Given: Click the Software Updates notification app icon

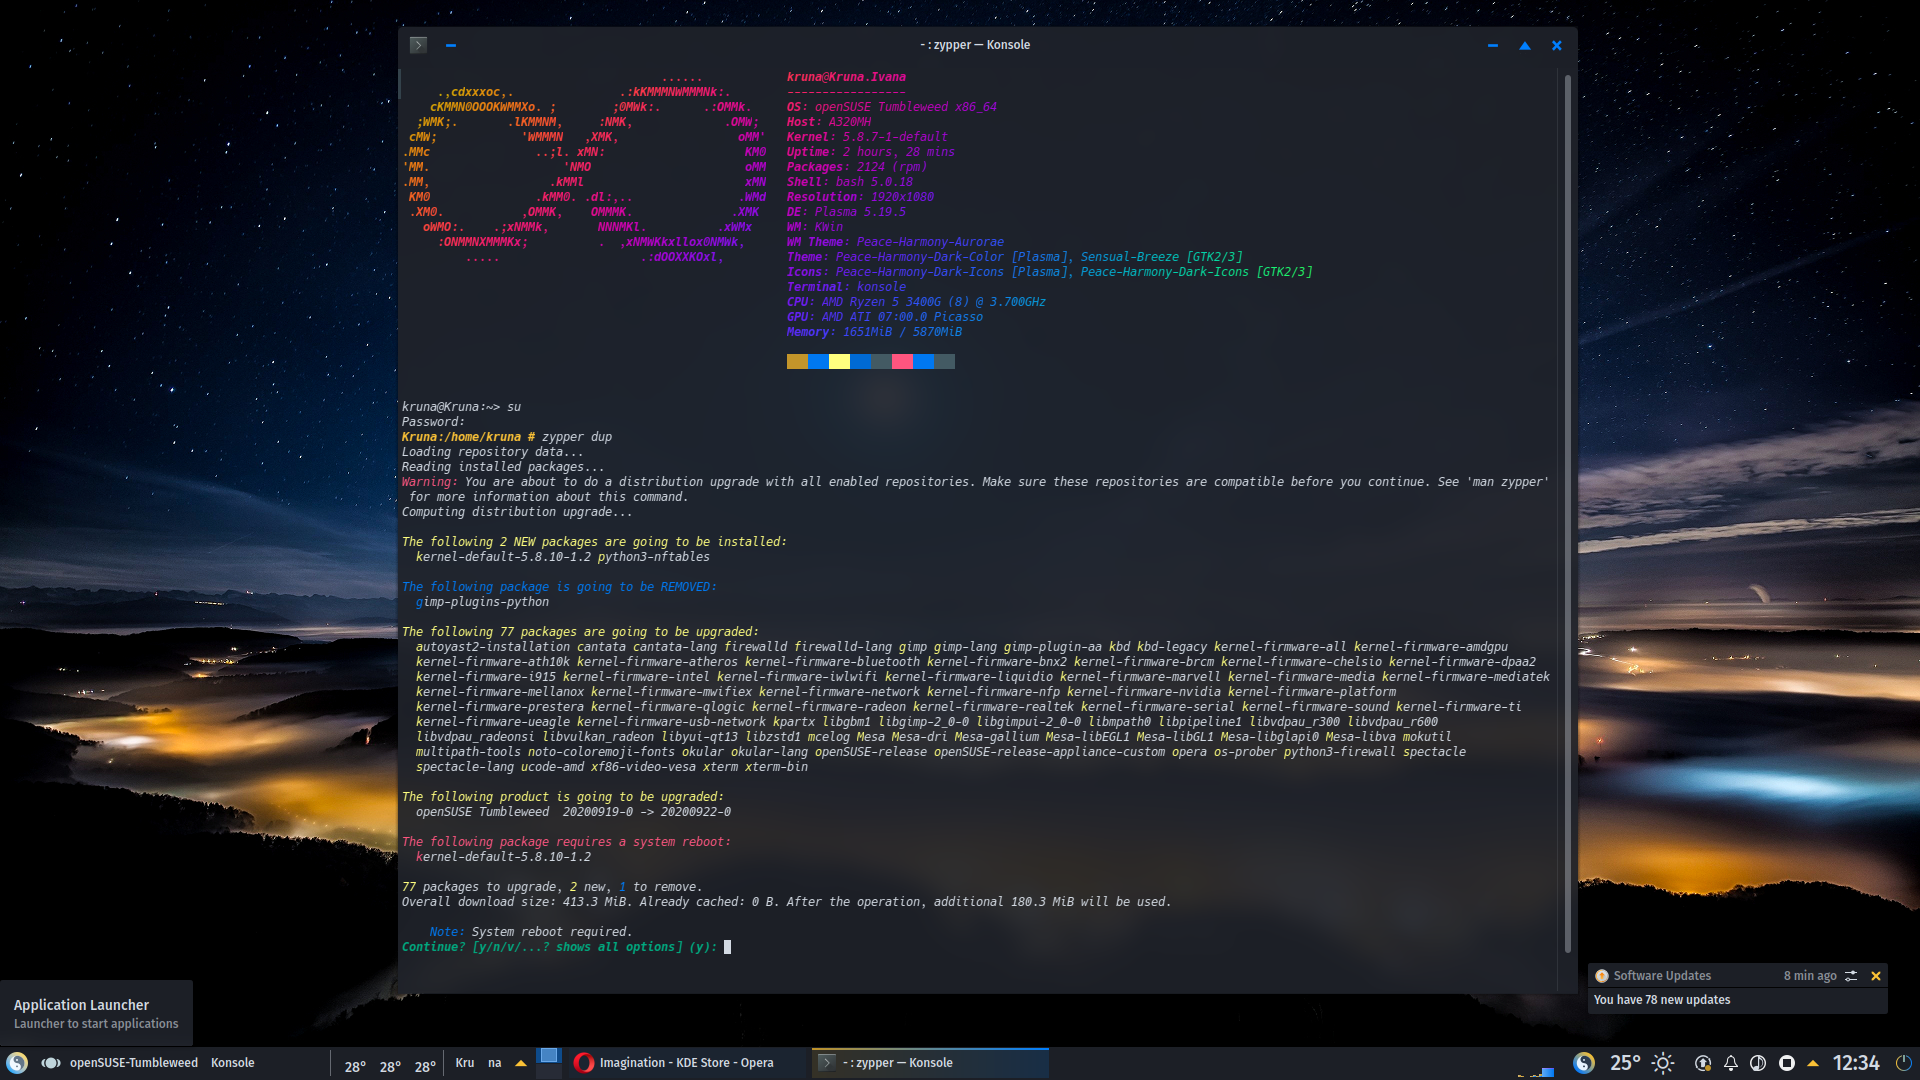Looking at the screenshot, I should (x=1602, y=976).
